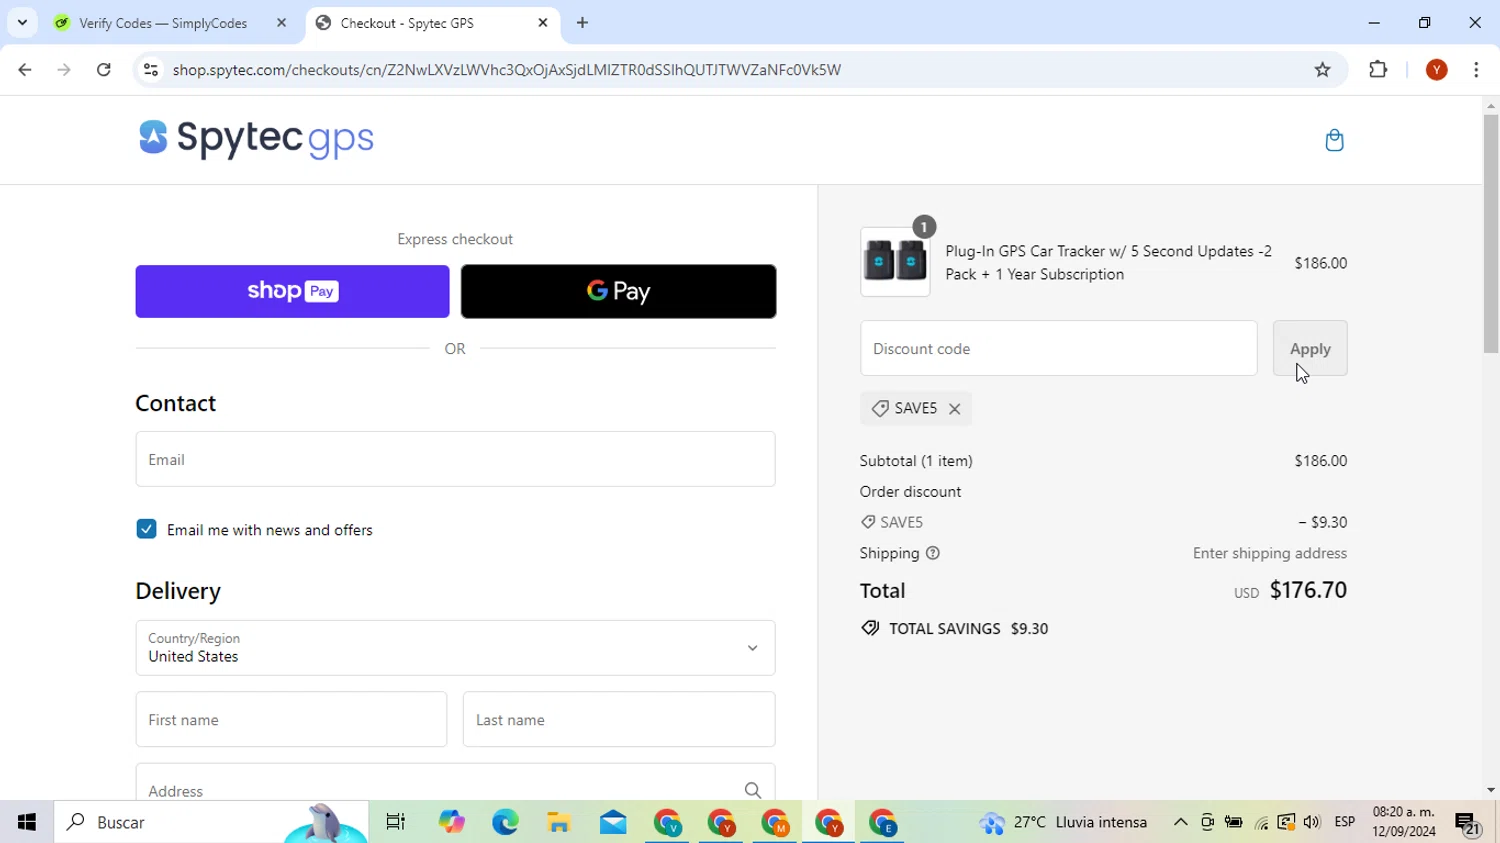
Task: Show hidden system tray icons
Action: tap(1180, 822)
